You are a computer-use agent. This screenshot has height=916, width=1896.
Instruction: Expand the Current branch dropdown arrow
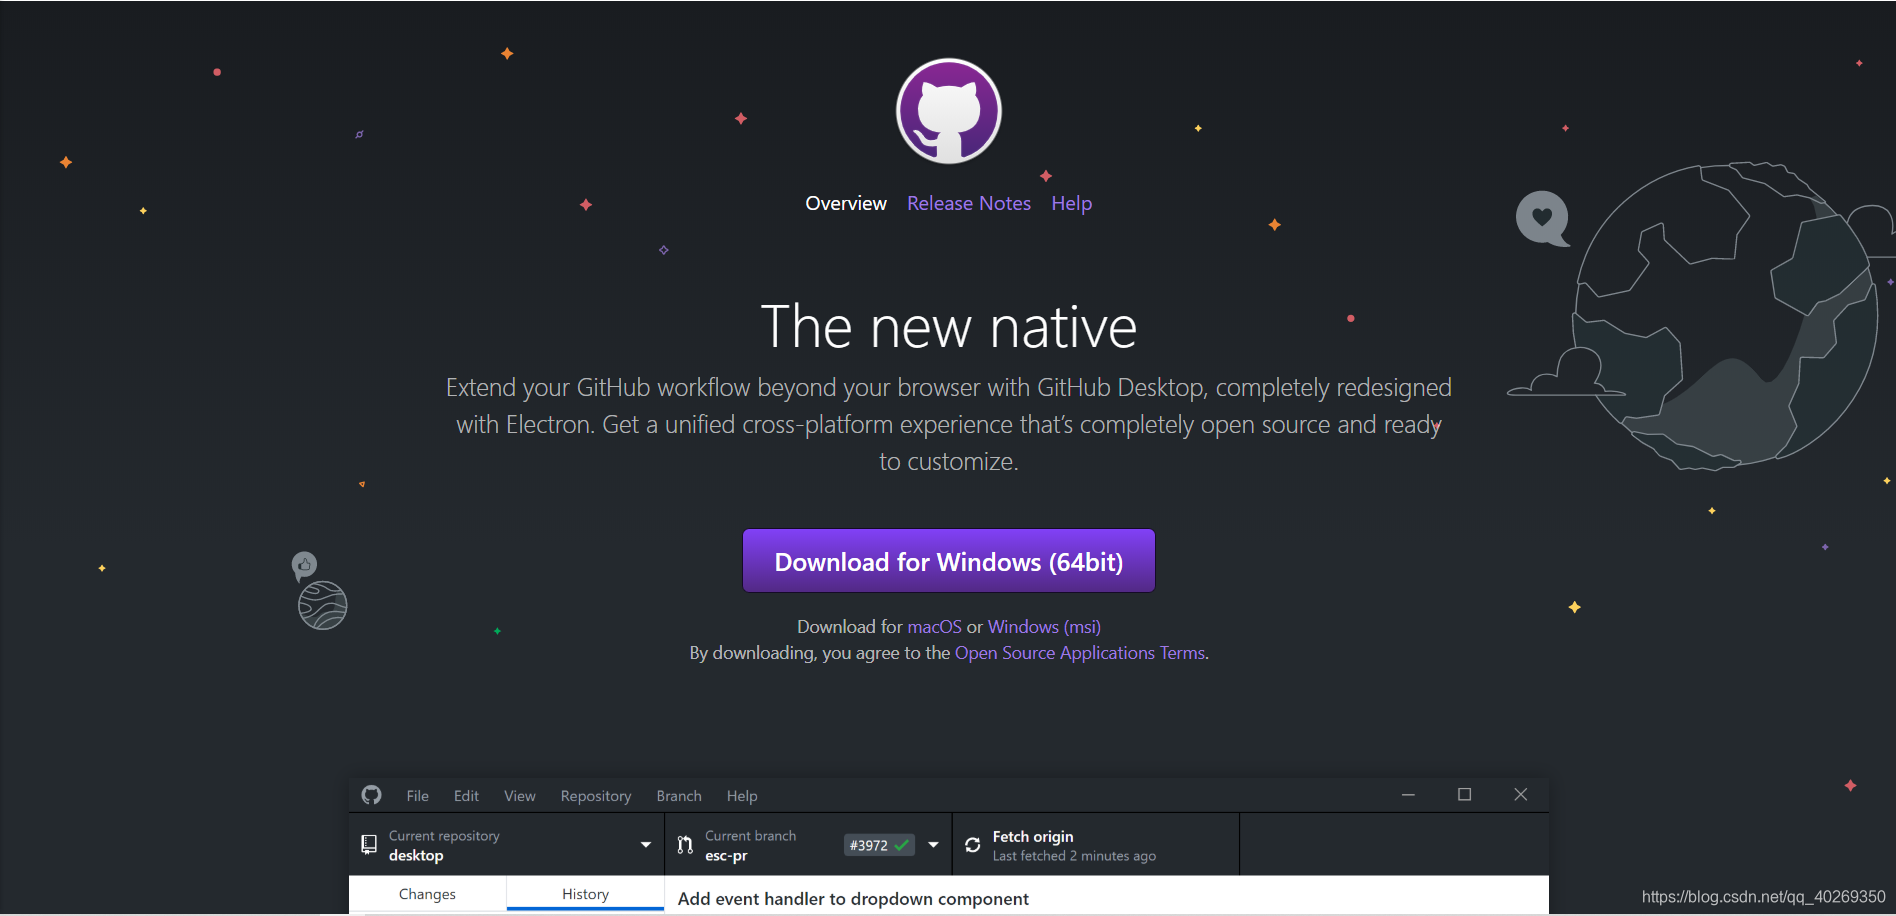(933, 845)
